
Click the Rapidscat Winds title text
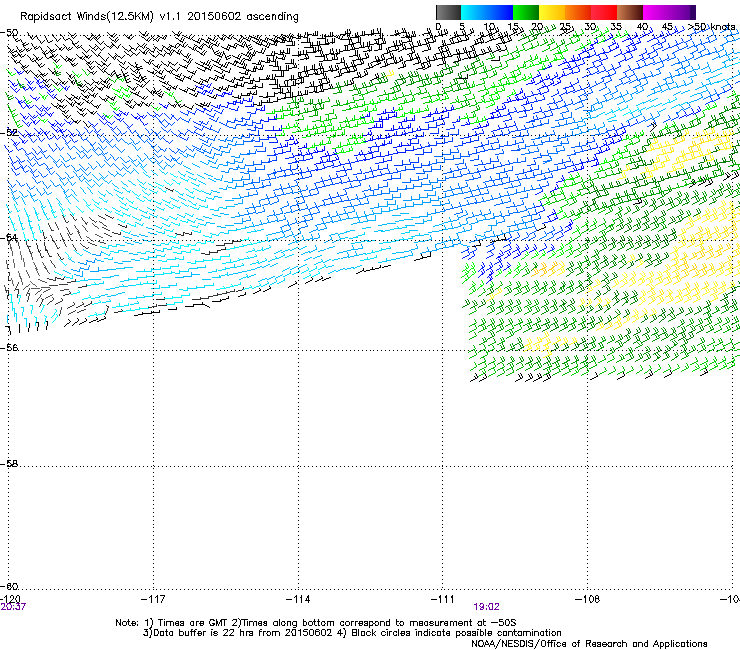coord(159,17)
